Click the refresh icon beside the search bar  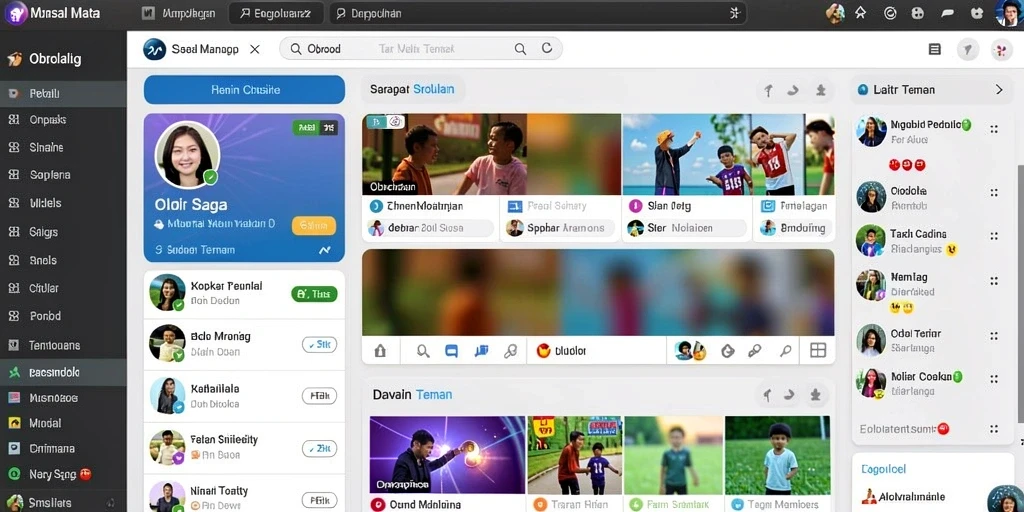coord(547,48)
